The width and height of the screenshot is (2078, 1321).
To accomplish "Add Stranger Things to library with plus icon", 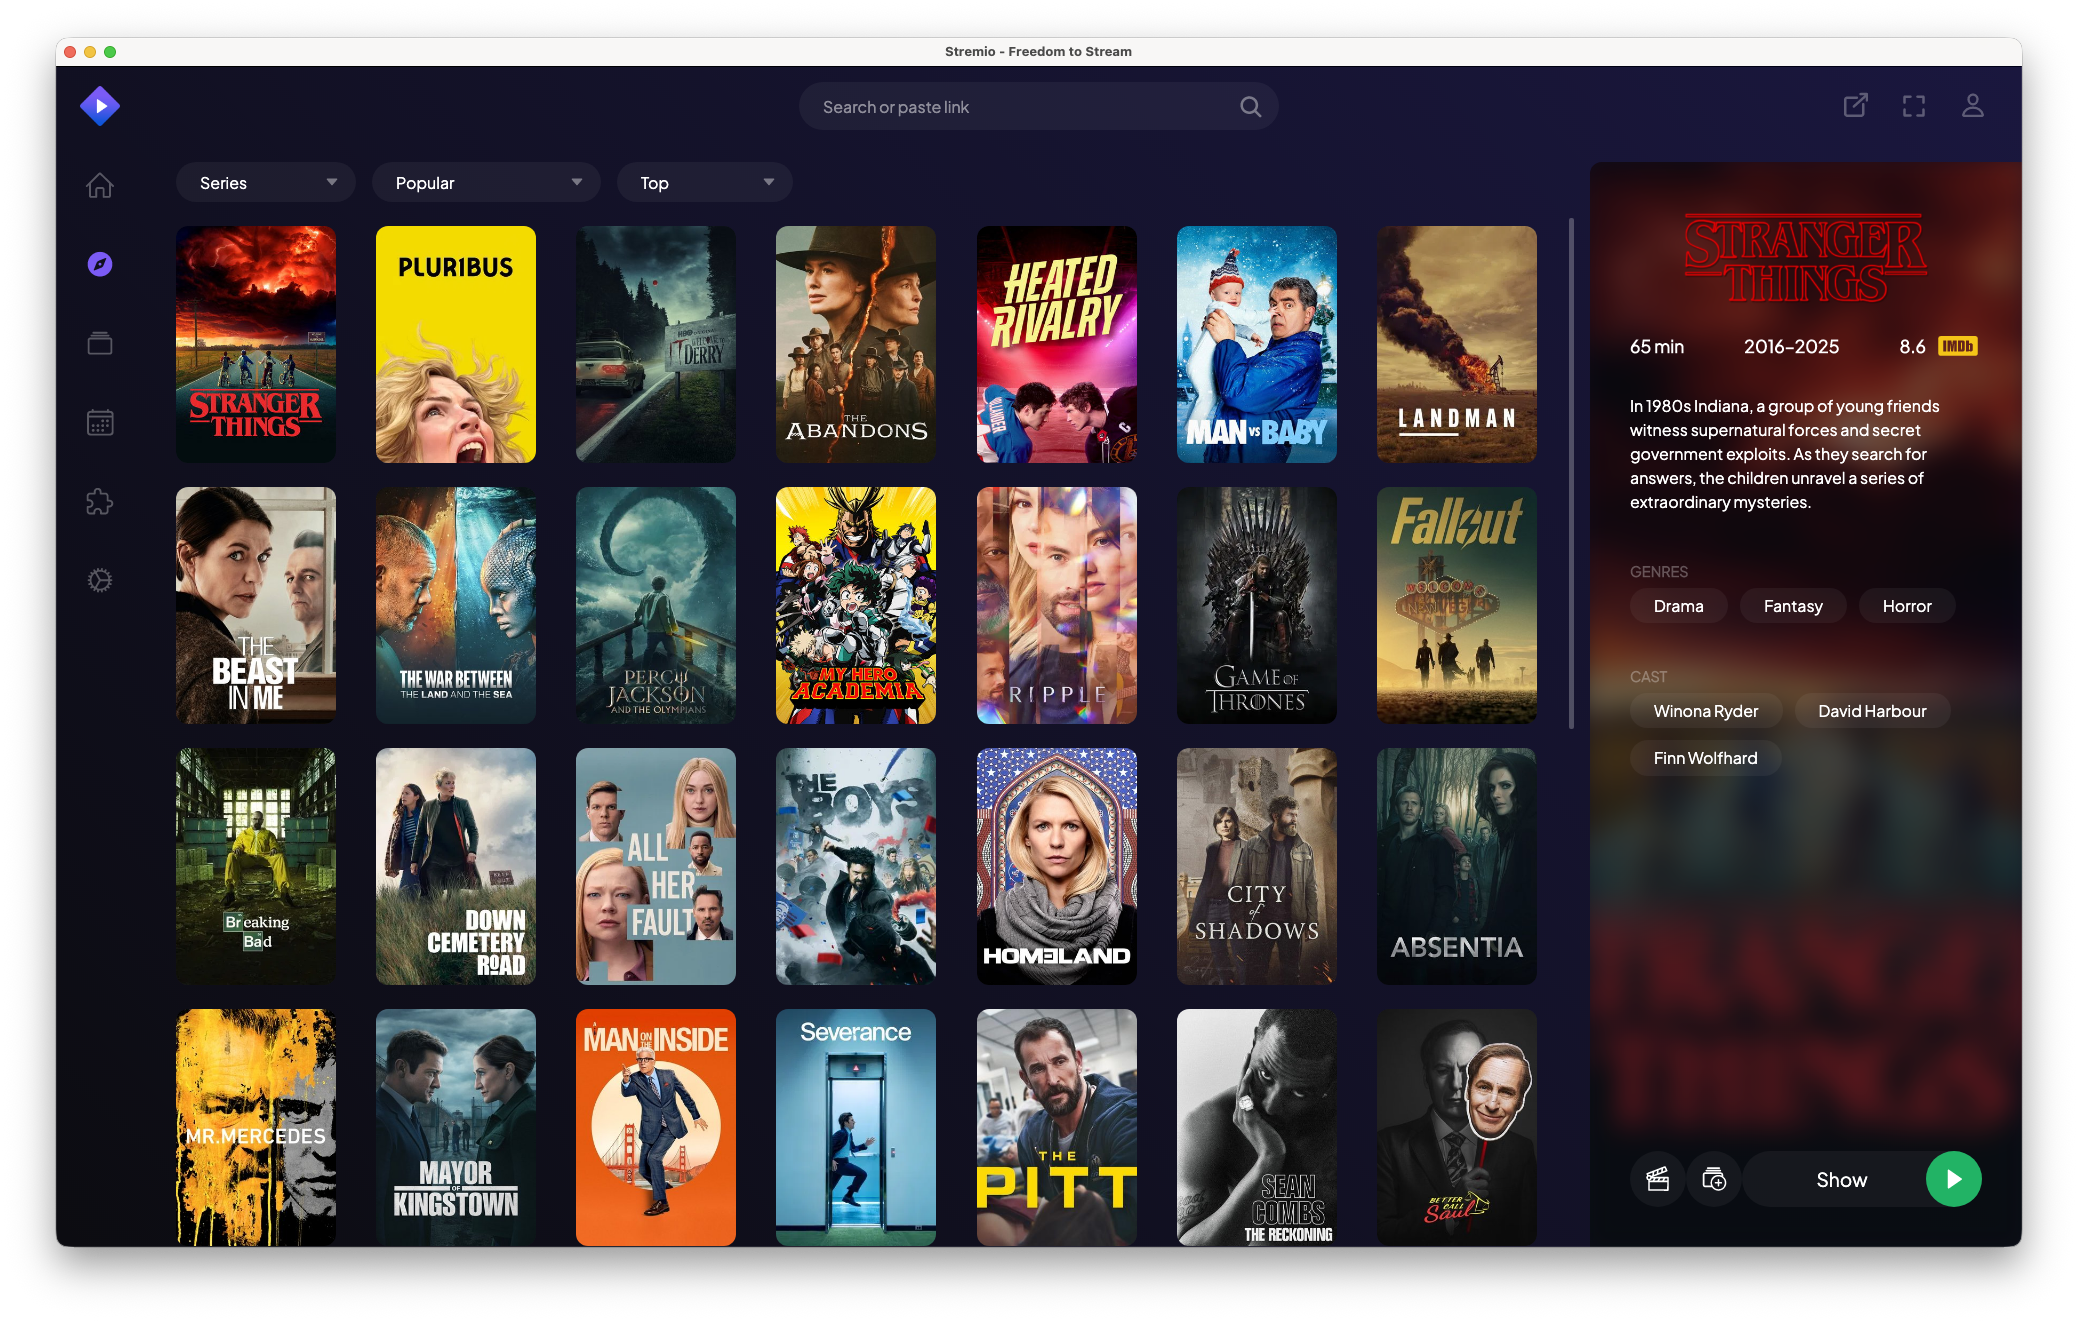I will (1713, 1179).
